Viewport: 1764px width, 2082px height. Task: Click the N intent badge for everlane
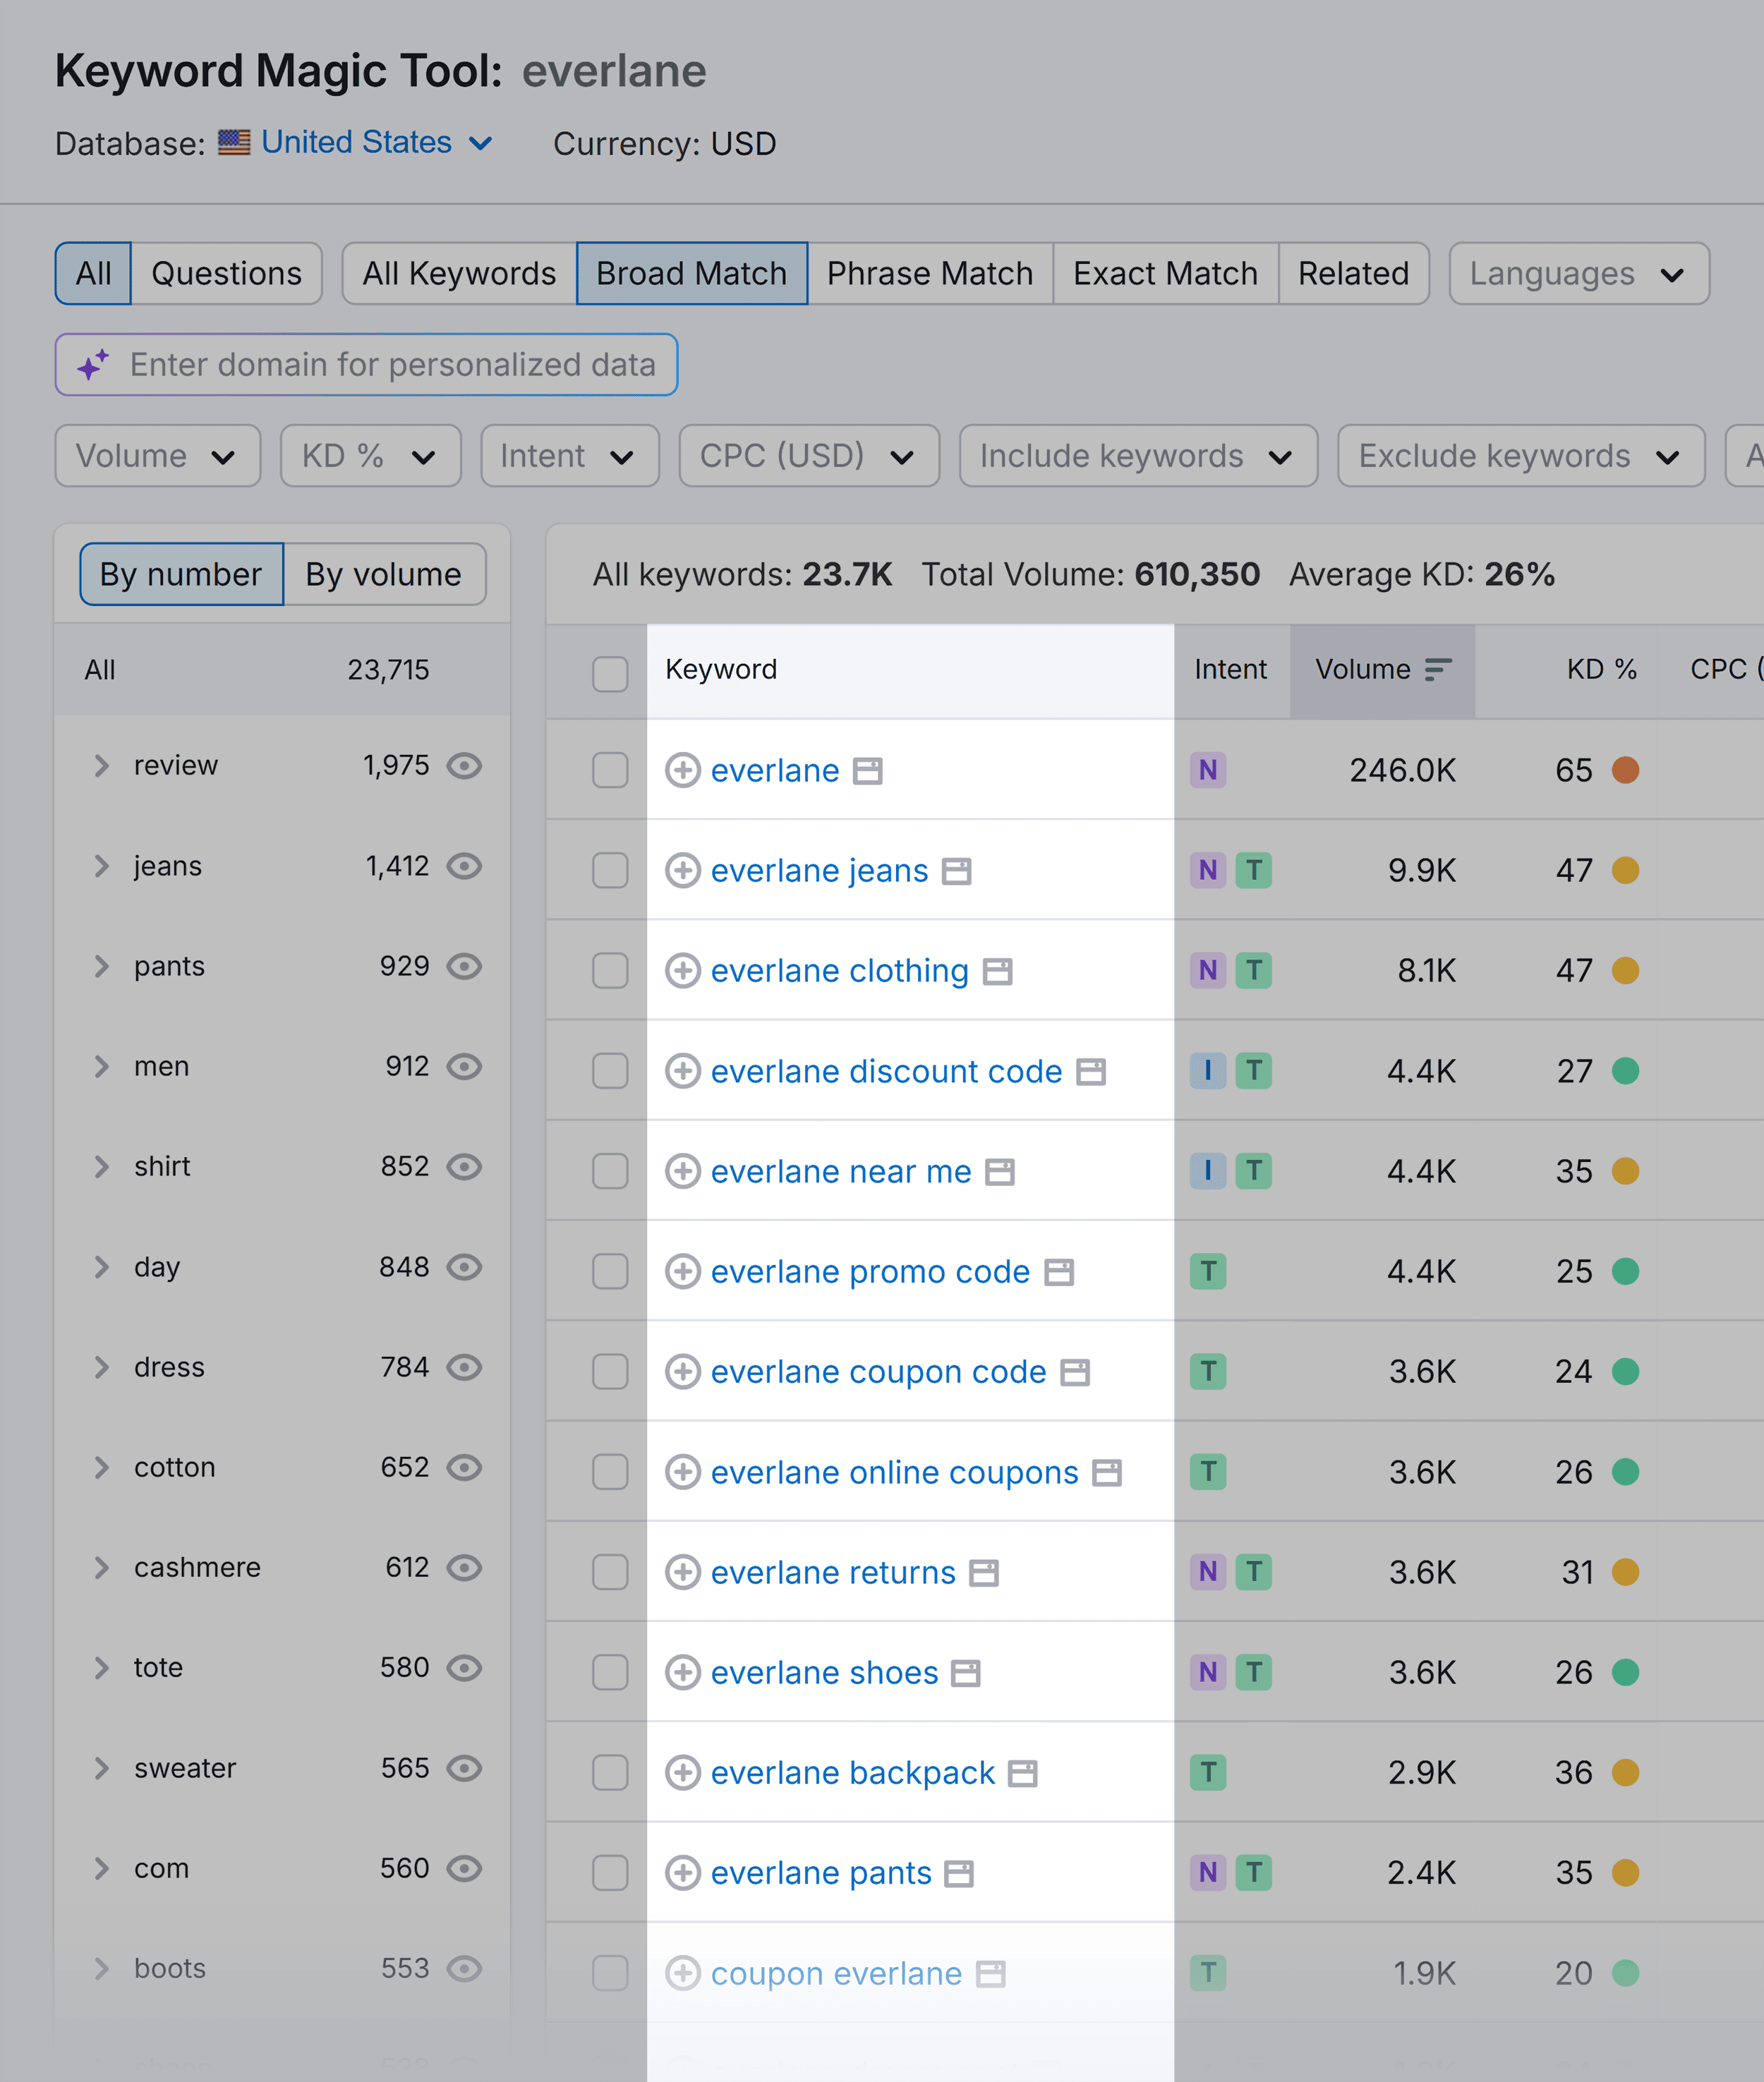click(1208, 770)
